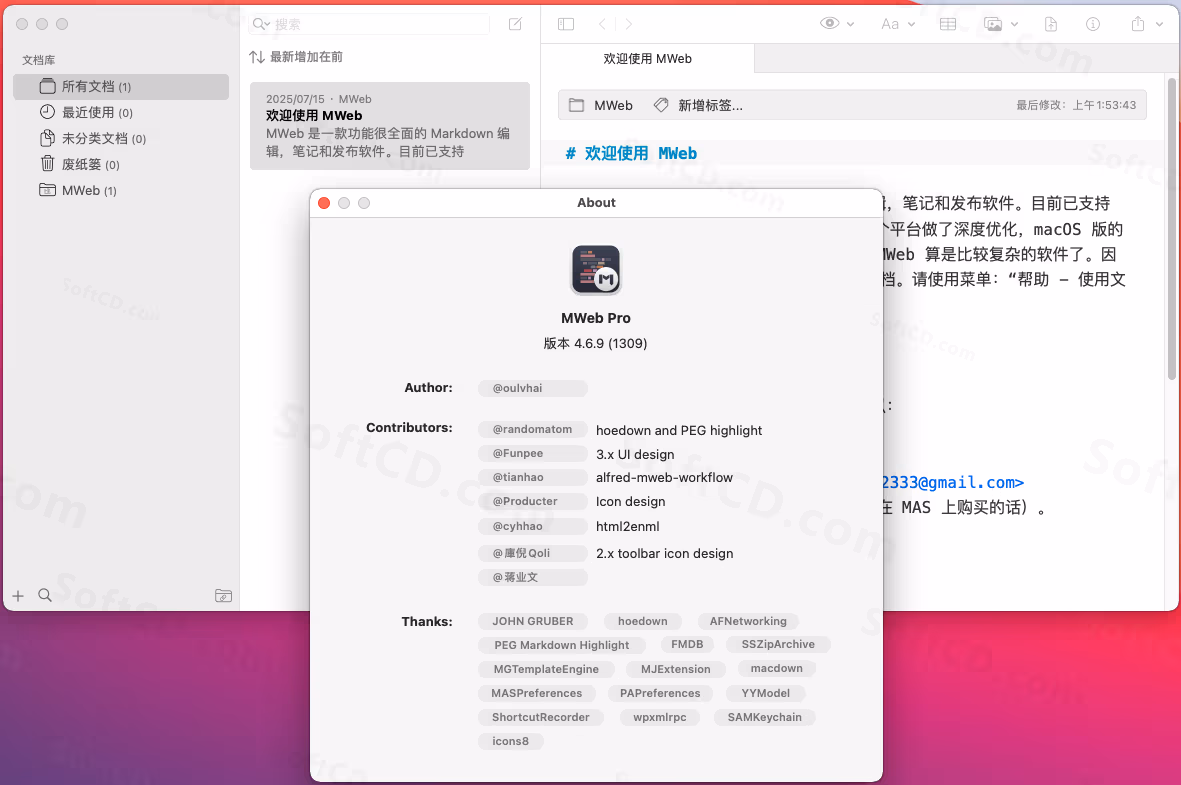The width and height of the screenshot is (1181, 785).
Task: Click the document export icon in the toolbar
Action: tap(1051, 24)
